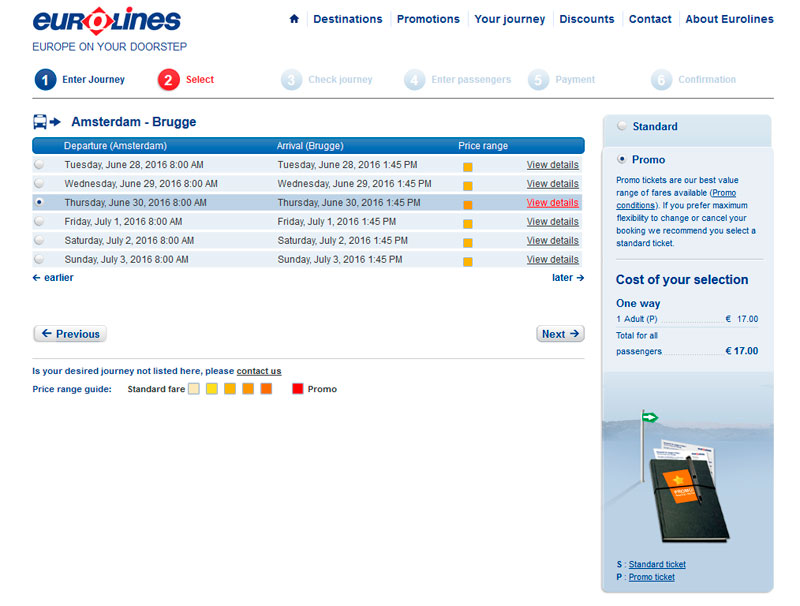Open the Destinations menu
The image size is (800, 606).
click(x=347, y=19)
